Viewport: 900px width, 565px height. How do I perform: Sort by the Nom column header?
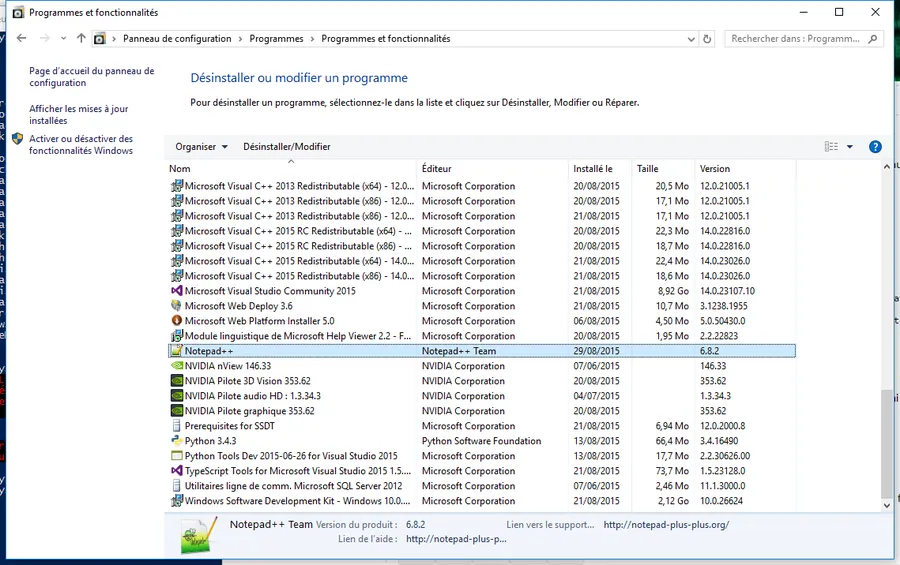pos(180,168)
